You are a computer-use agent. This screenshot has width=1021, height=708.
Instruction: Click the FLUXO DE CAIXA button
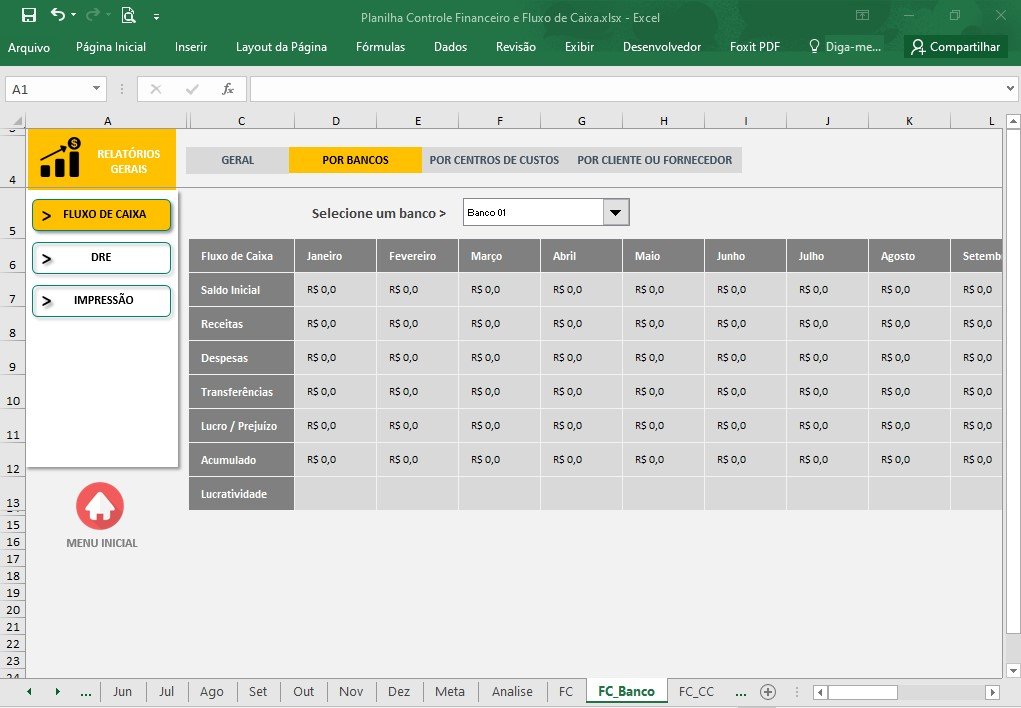tap(102, 215)
